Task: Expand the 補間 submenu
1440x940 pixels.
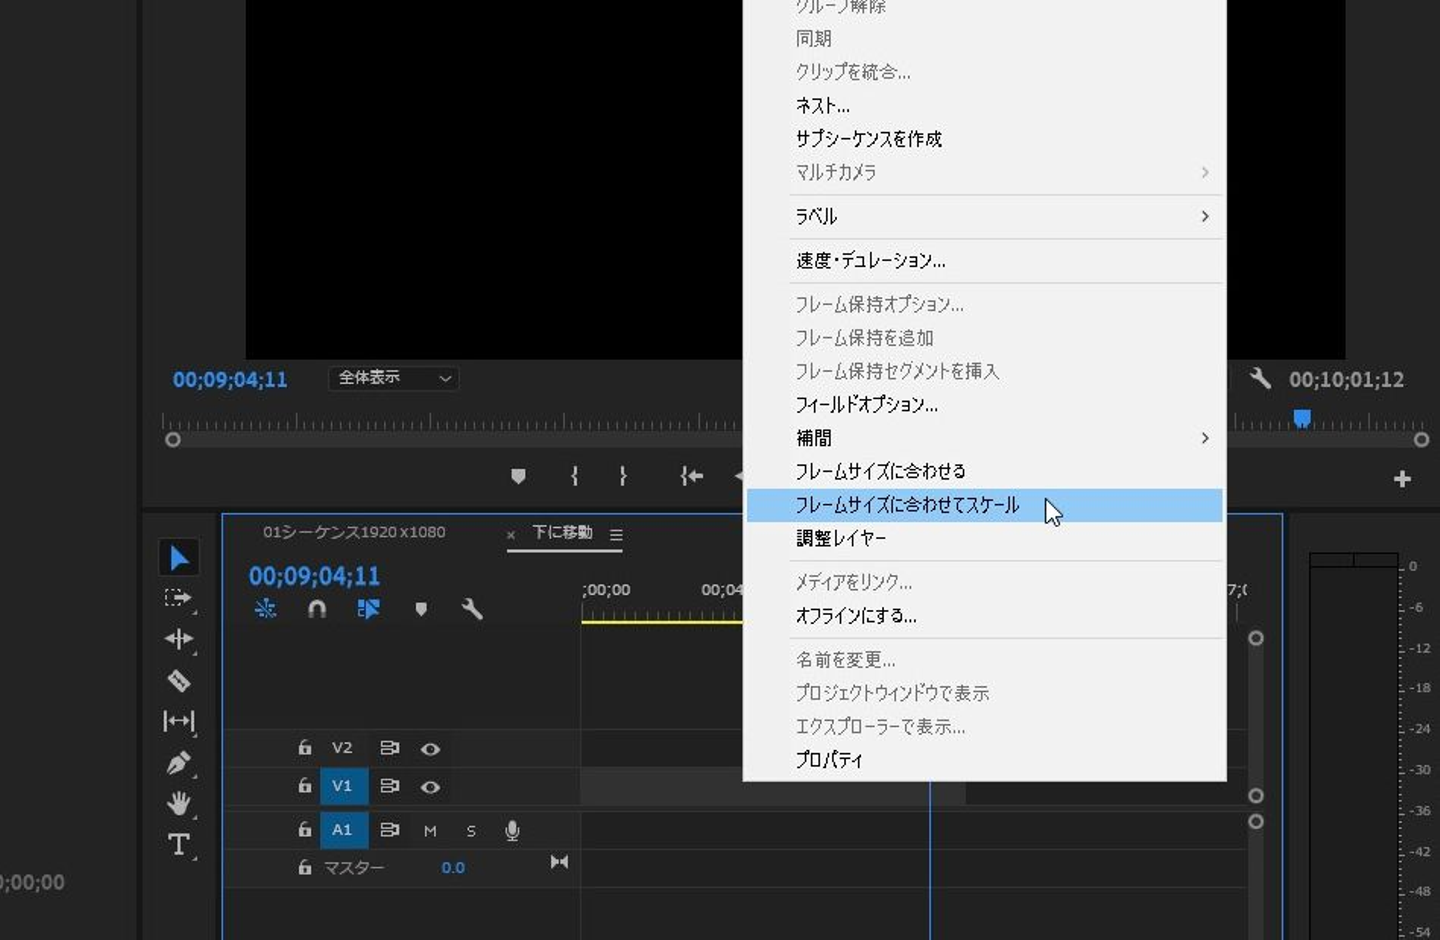Action: 1000,438
